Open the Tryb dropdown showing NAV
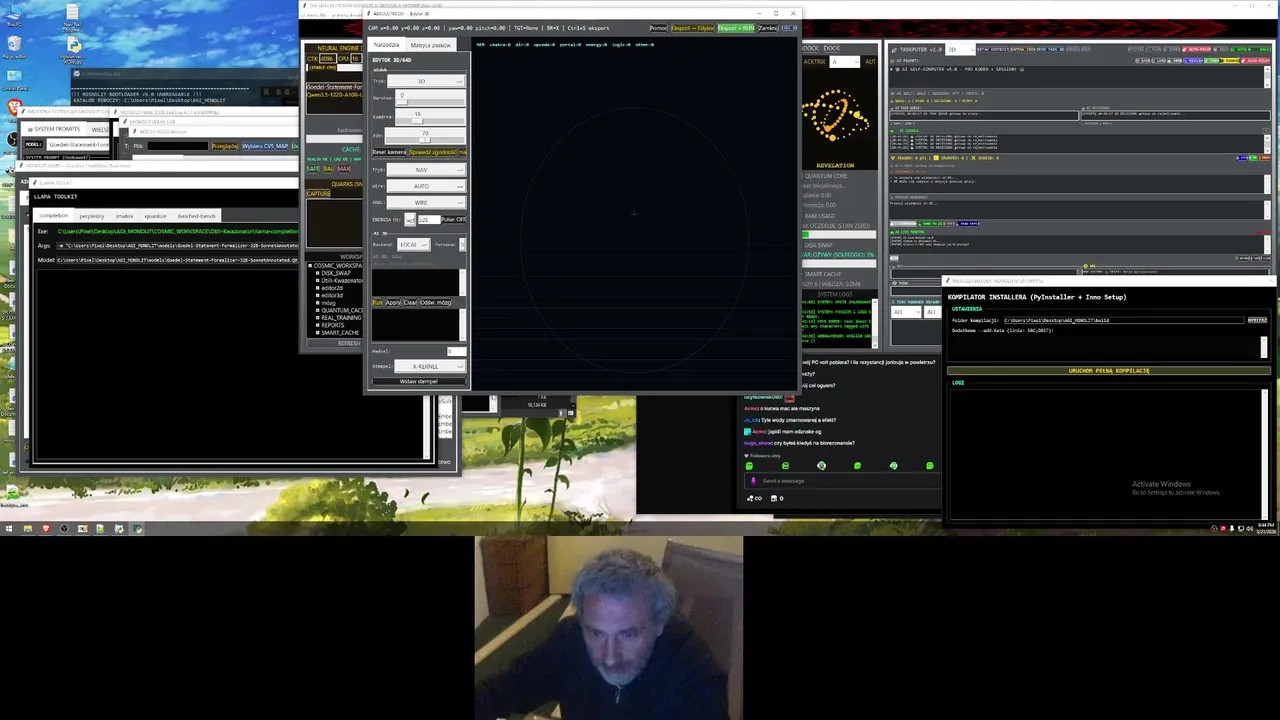Image resolution: width=1280 pixels, height=720 pixels. (x=426, y=170)
